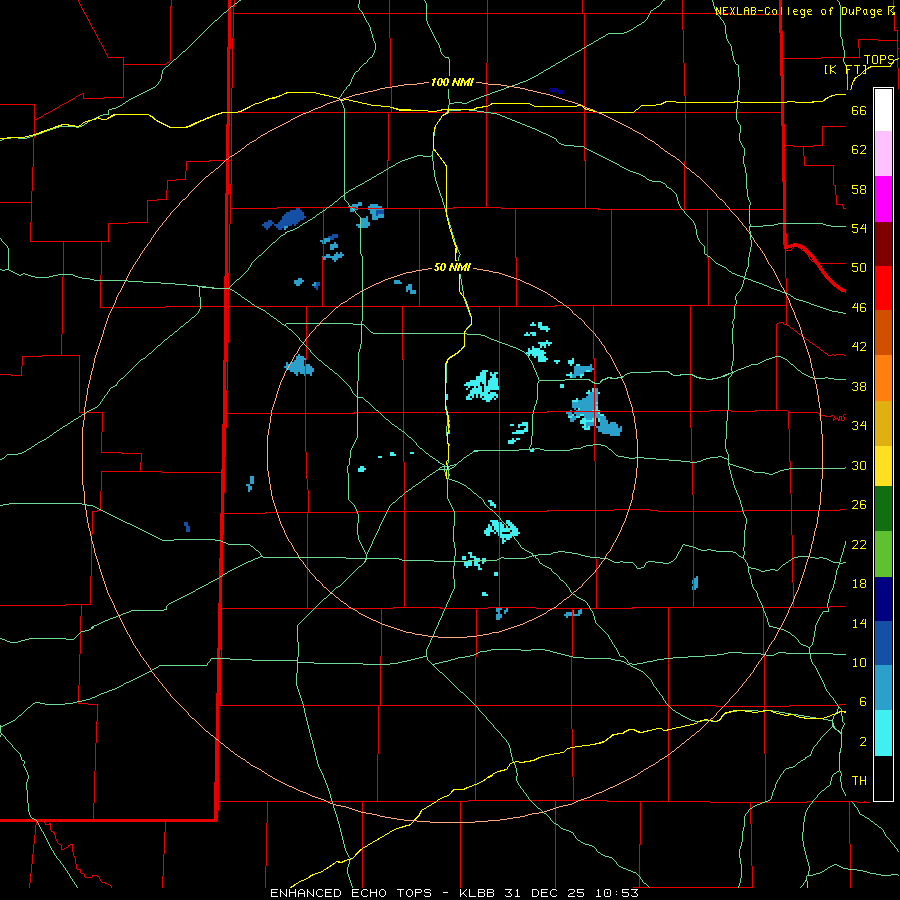Pick the light green legend color block

pyautogui.click(x=883, y=554)
